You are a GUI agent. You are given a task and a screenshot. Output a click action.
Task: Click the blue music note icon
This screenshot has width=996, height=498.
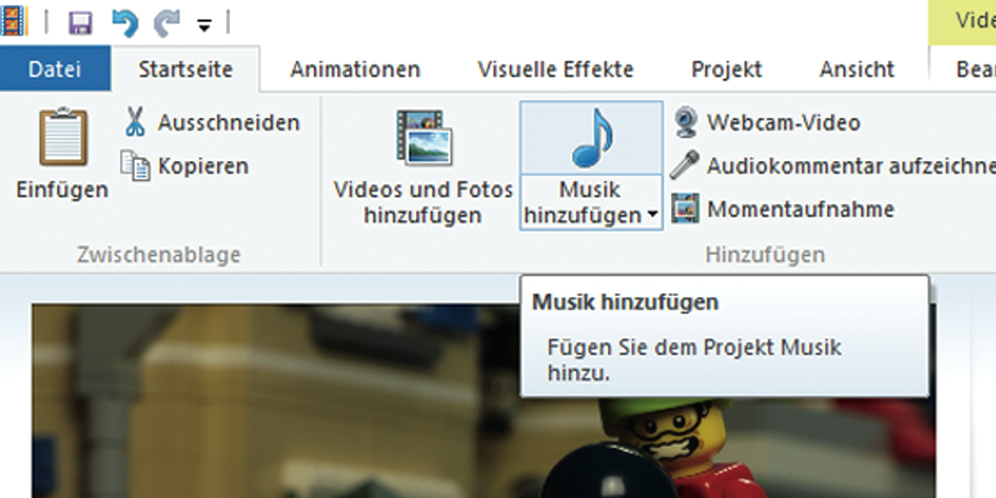coord(591,138)
